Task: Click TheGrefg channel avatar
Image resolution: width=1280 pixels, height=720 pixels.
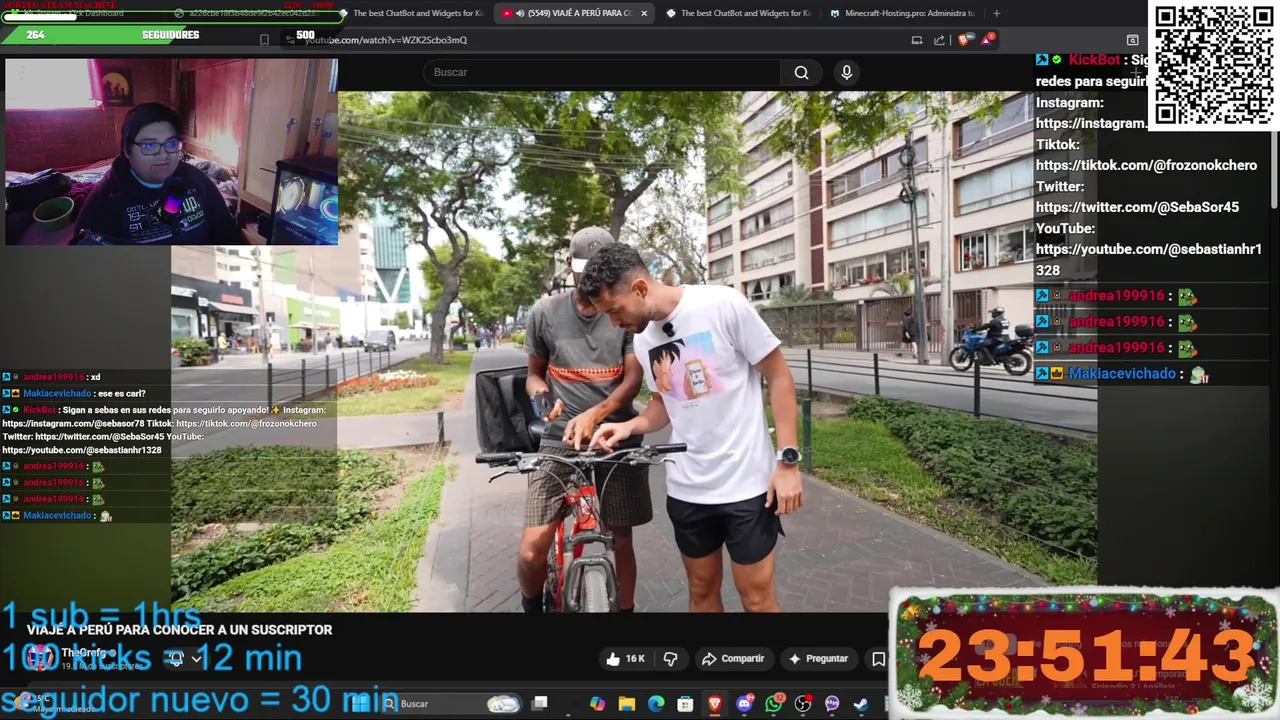Action: [41, 657]
